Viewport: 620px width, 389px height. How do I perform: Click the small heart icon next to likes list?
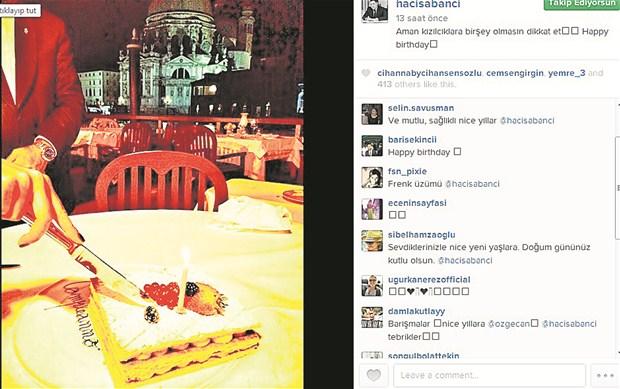click(x=366, y=73)
